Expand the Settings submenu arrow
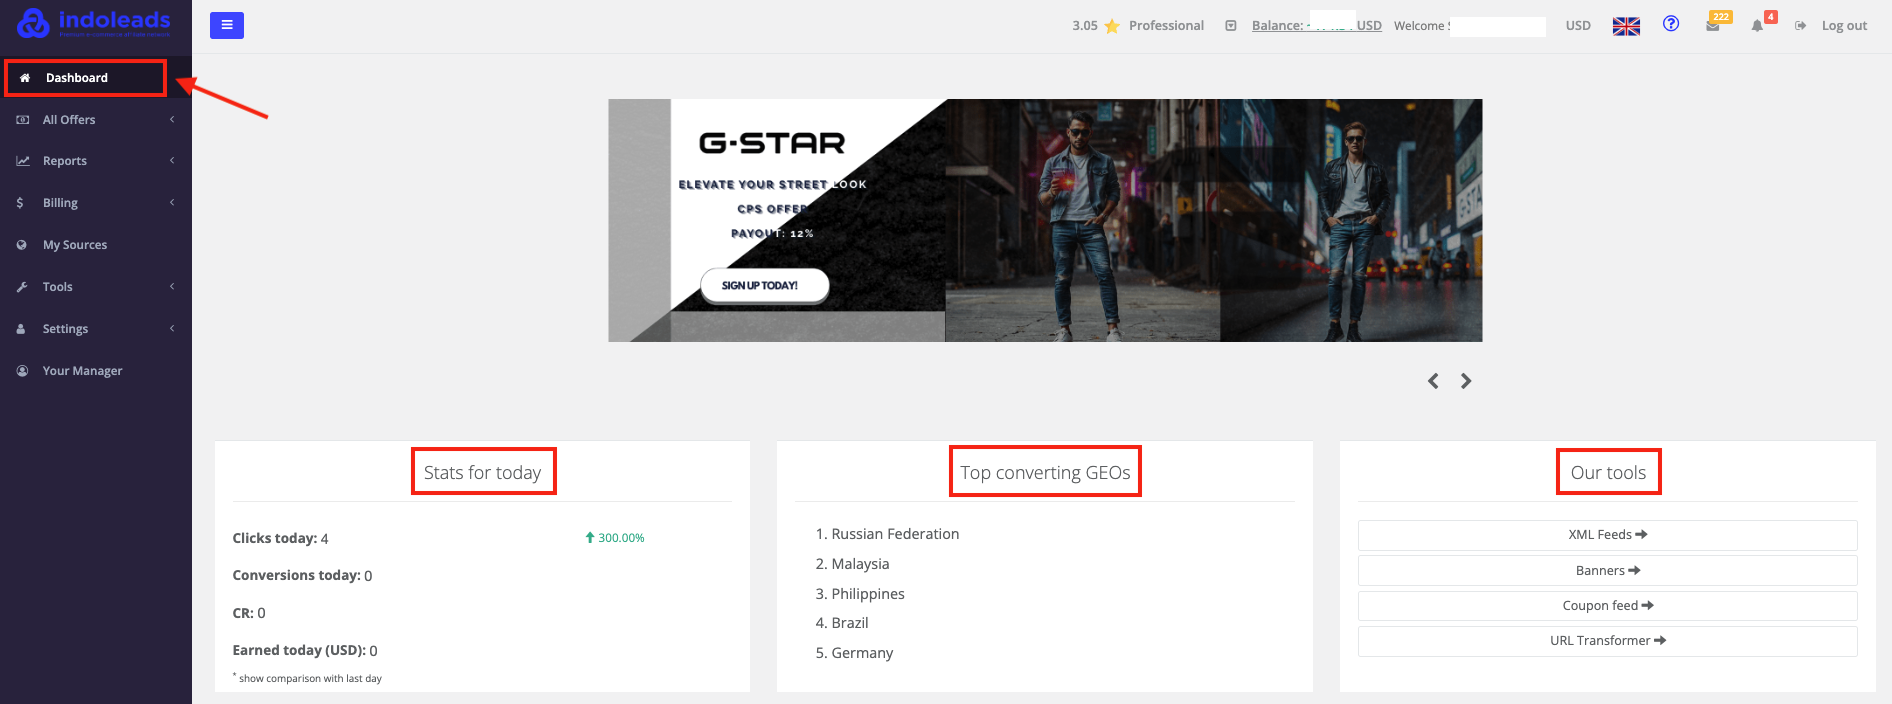 point(172,329)
